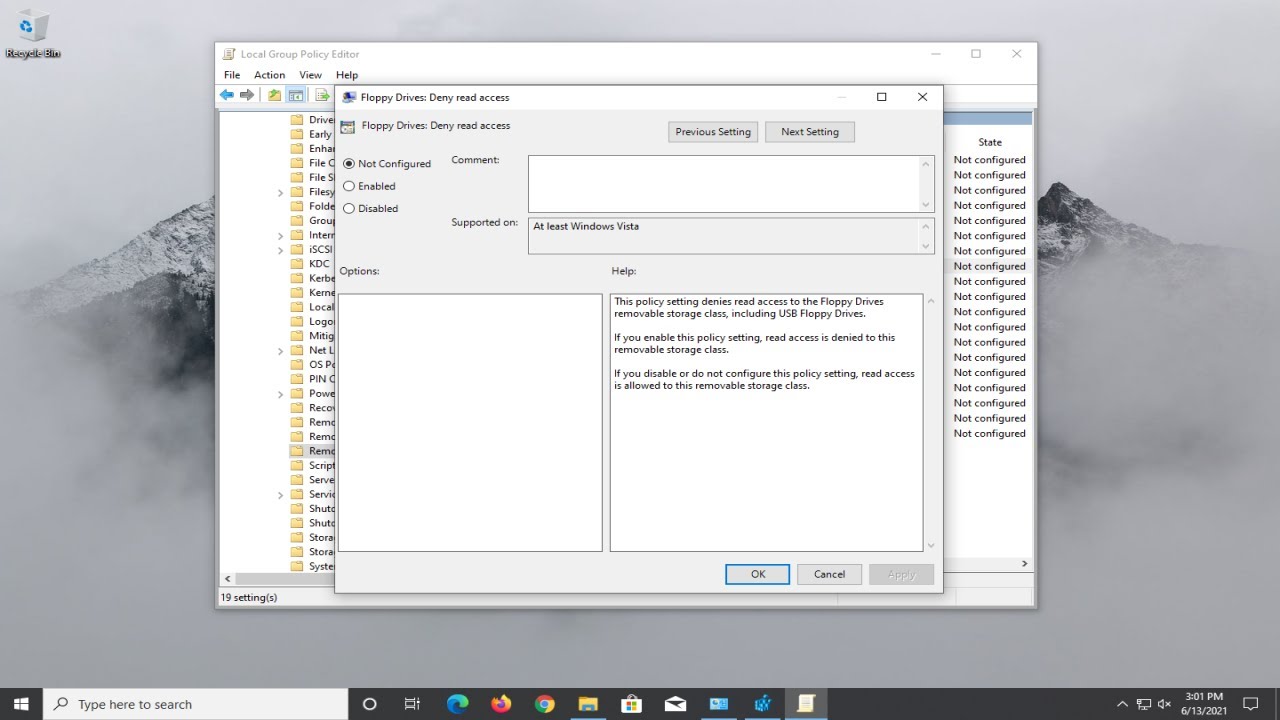Click the State column header
Viewport: 1280px width, 720px height.
coord(990,142)
